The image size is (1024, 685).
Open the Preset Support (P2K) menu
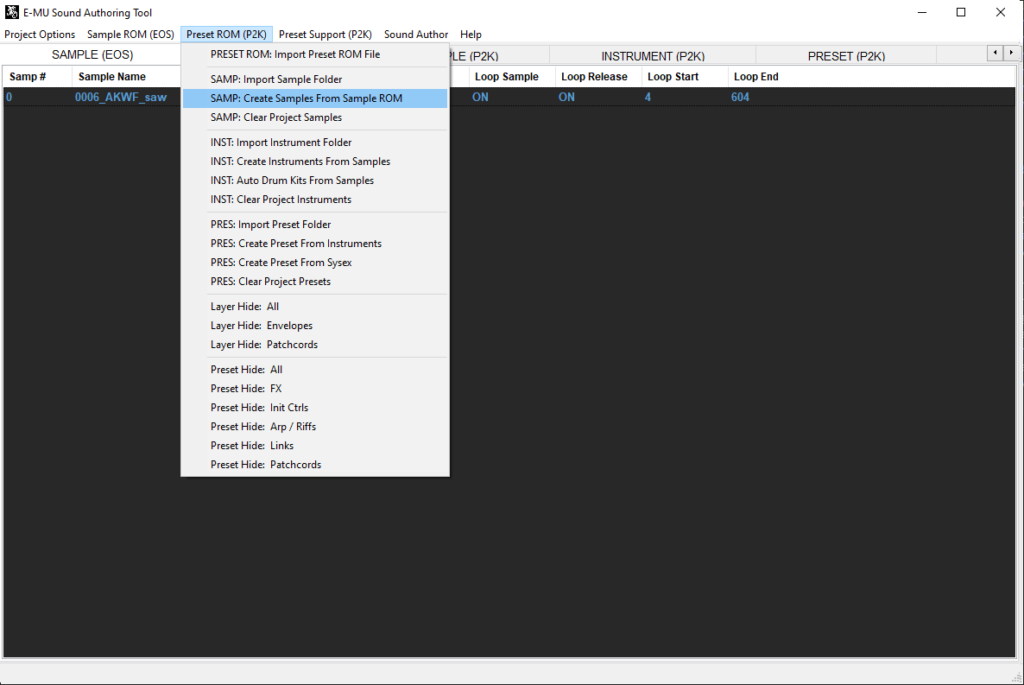[325, 35]
